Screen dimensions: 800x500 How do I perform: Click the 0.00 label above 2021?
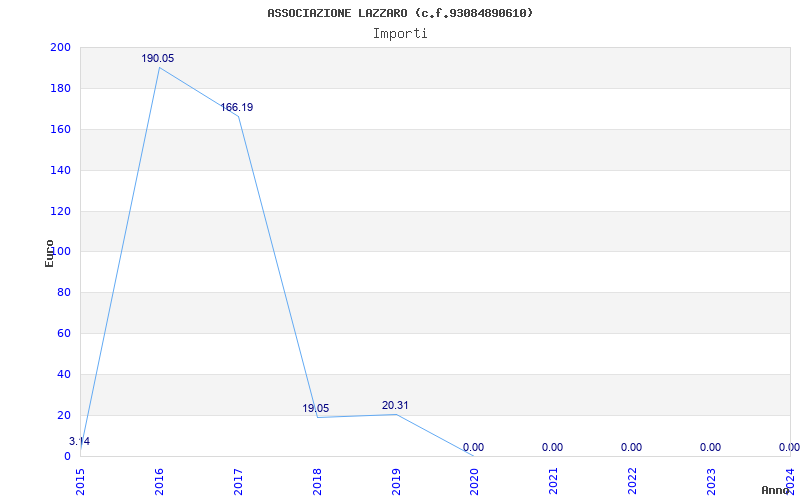pos(553,447)
